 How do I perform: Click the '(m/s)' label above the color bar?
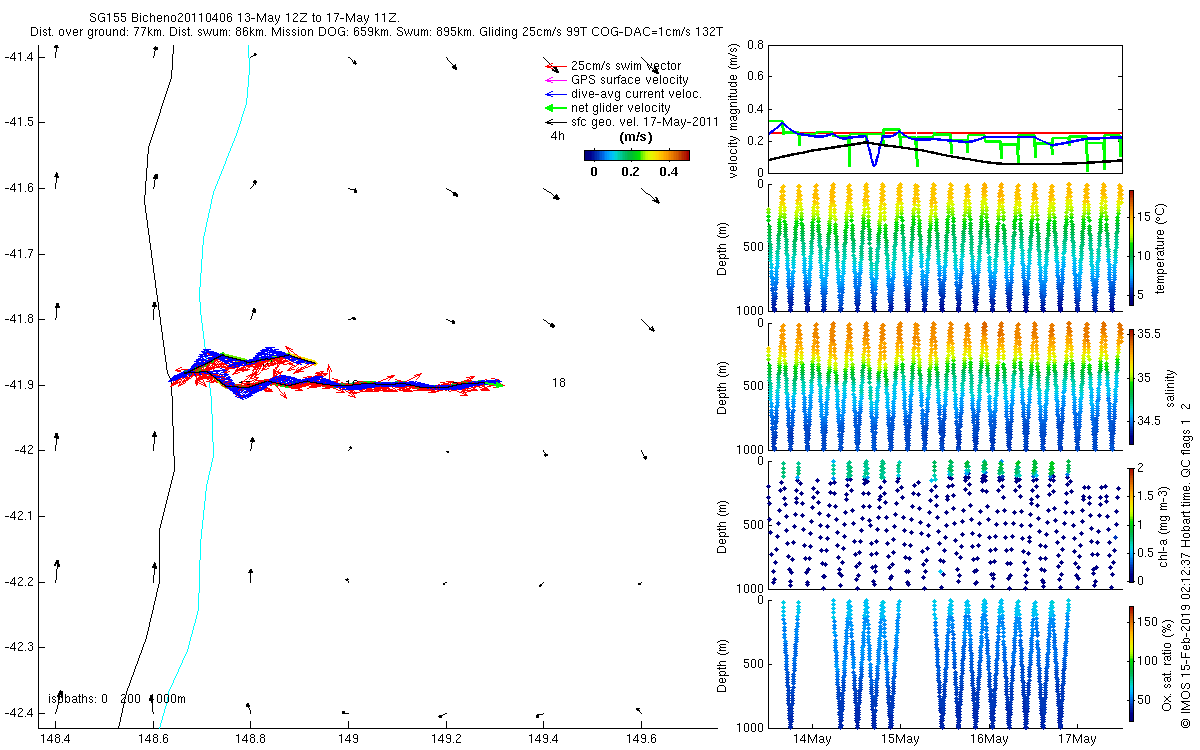[636, 137]
